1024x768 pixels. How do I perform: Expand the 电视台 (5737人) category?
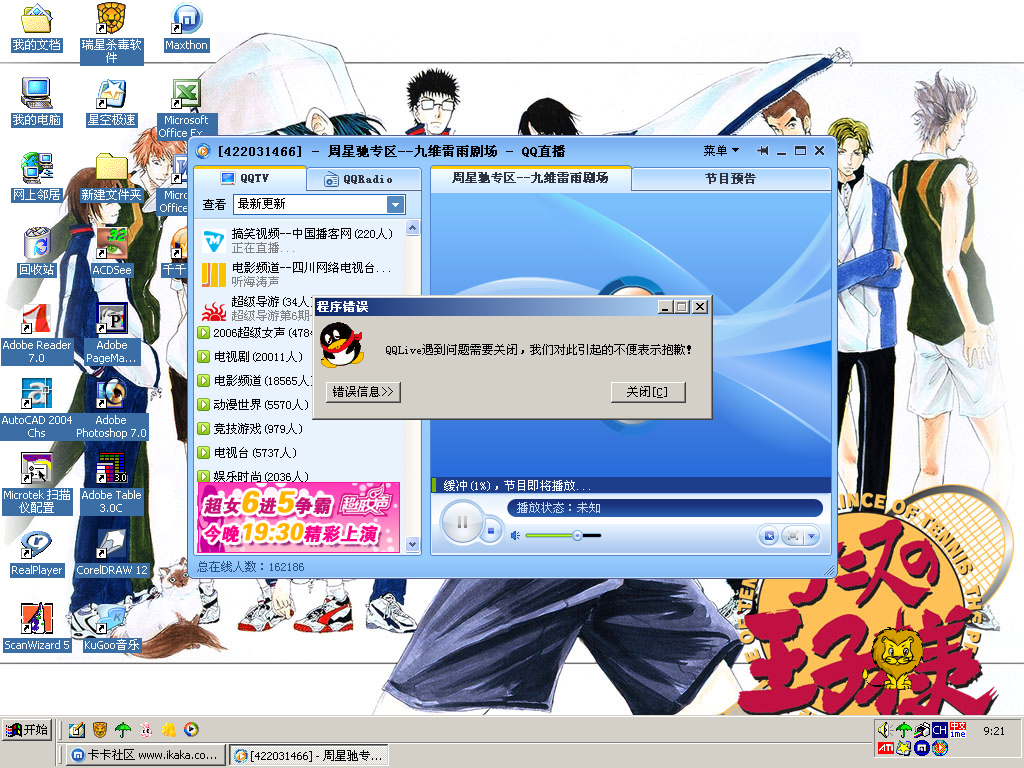(x=204, y=453)
